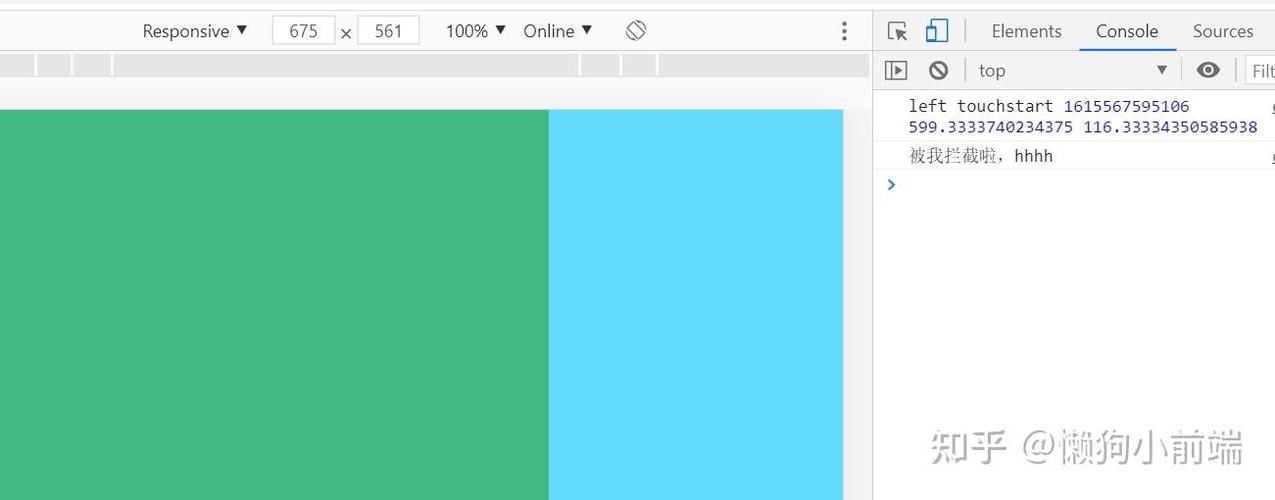Create live expression with the eye icon
The width and height of the screenshot is (1275, 500).
[1208, 70]
